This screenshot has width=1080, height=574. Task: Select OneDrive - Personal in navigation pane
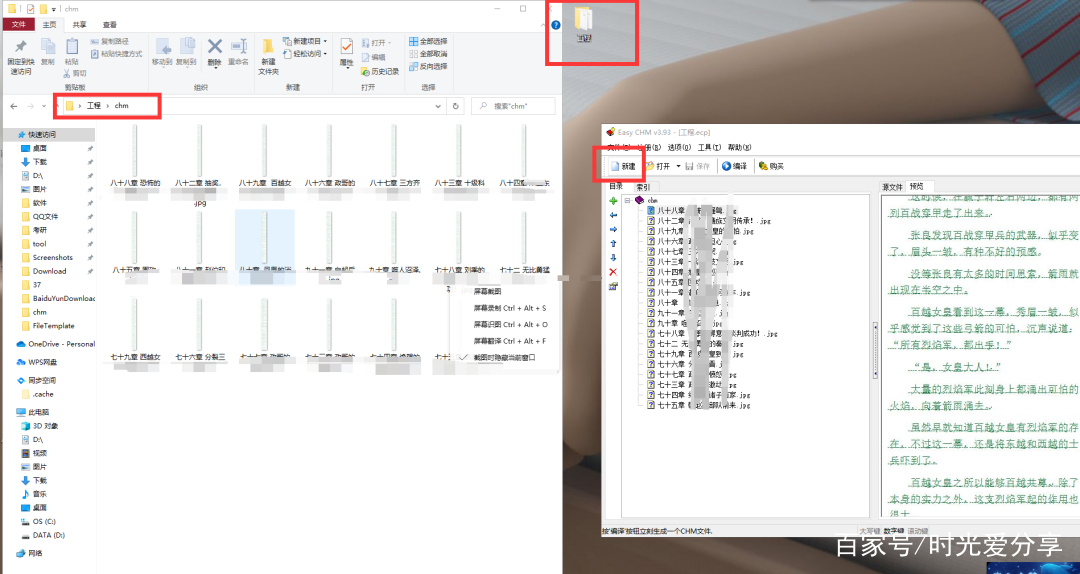point(56,344)
